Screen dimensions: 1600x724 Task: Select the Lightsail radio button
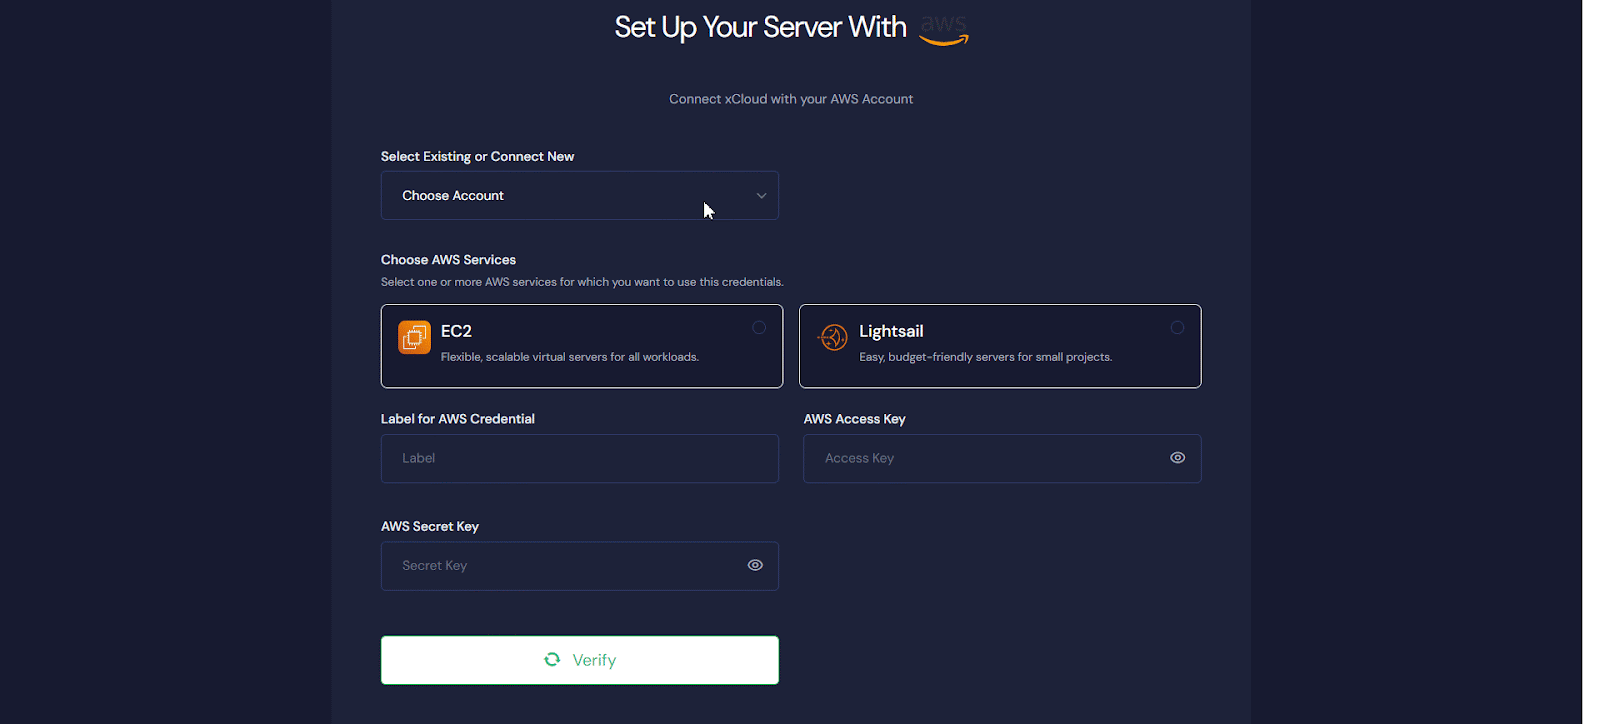coord(1177,328)
